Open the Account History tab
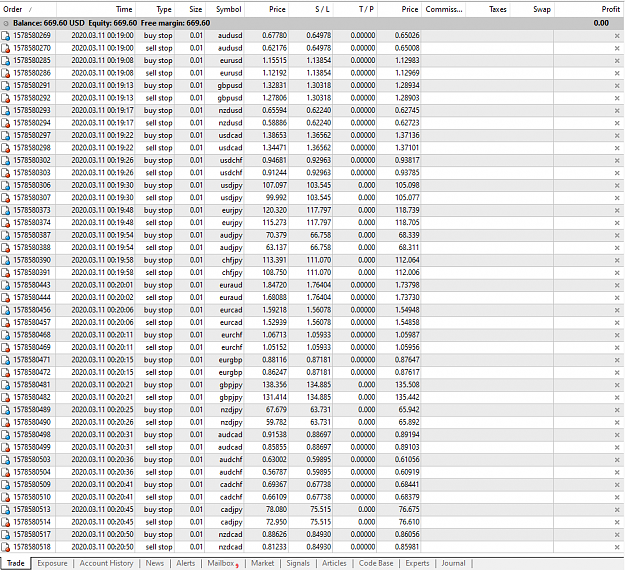Screen dimensions: 625x570 click(106, 563)
